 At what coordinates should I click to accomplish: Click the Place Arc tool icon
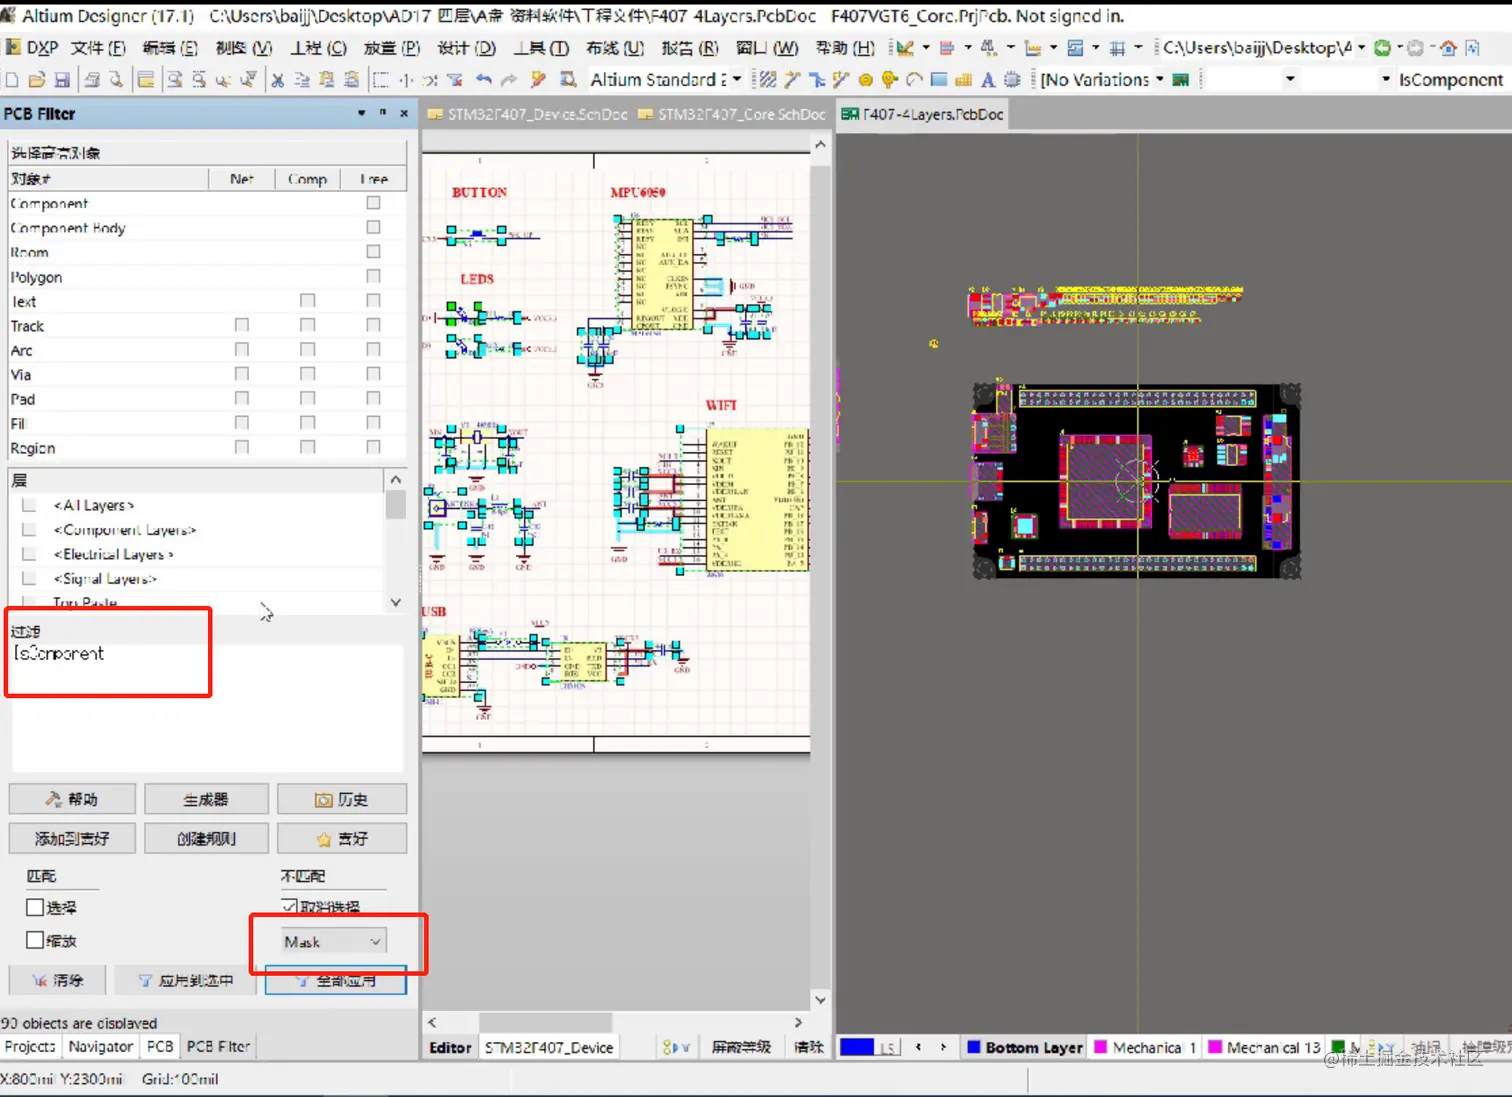tap(914, 80)
